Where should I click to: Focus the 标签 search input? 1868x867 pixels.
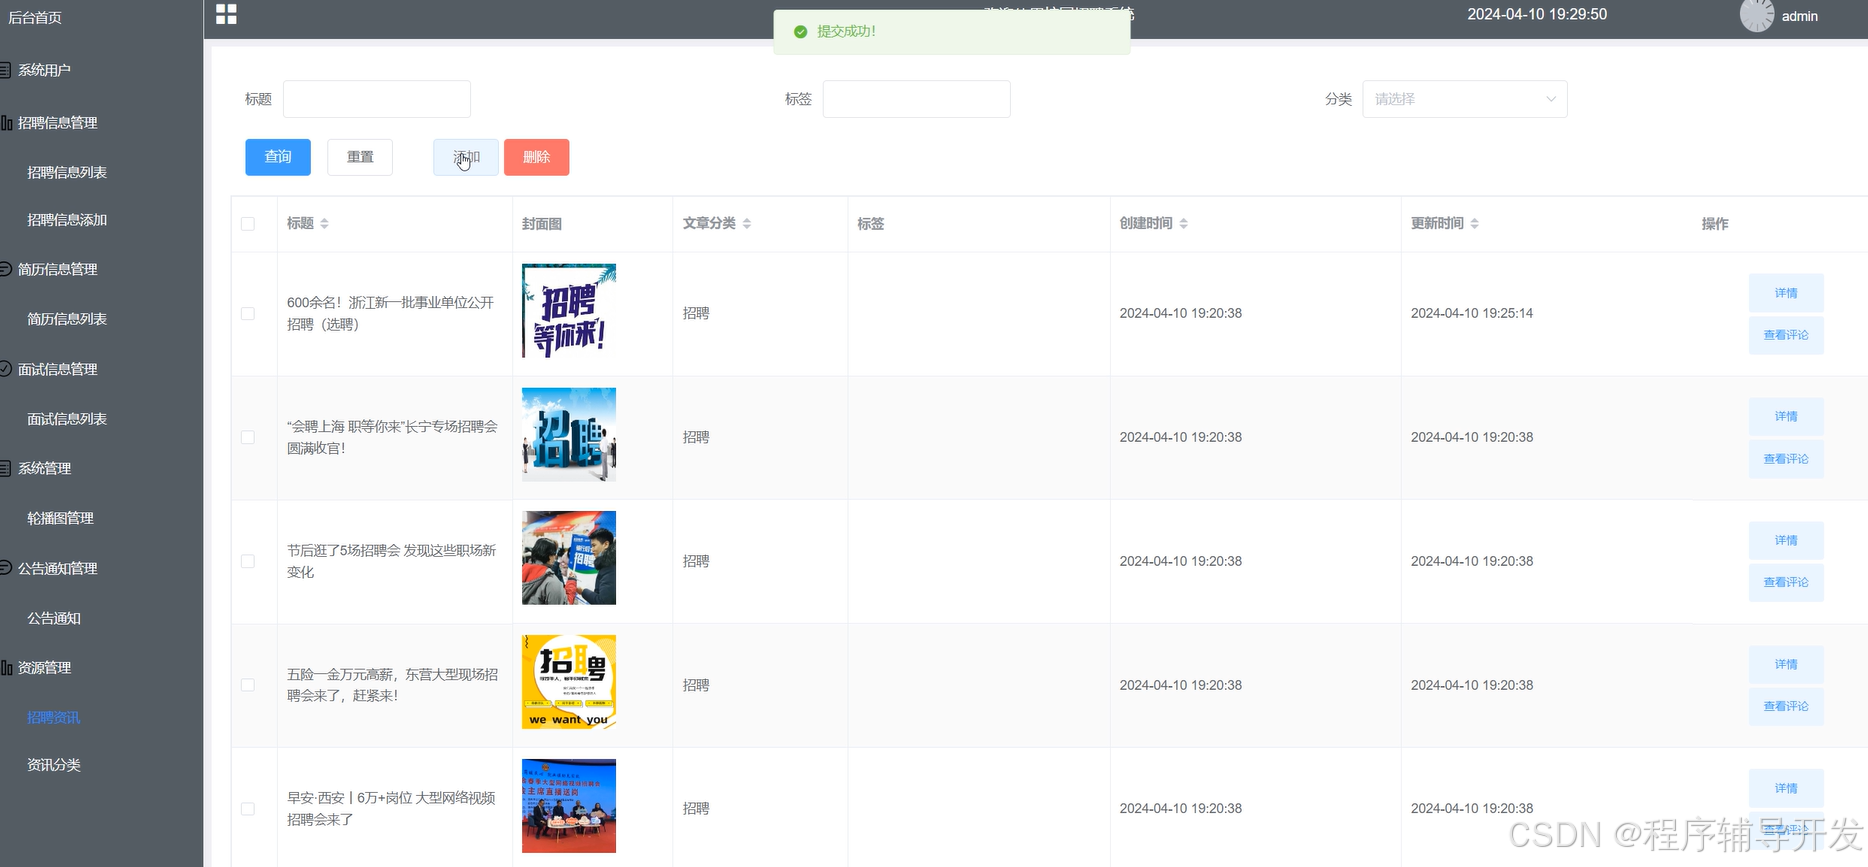pyautogui.click(x=916, y=99)
